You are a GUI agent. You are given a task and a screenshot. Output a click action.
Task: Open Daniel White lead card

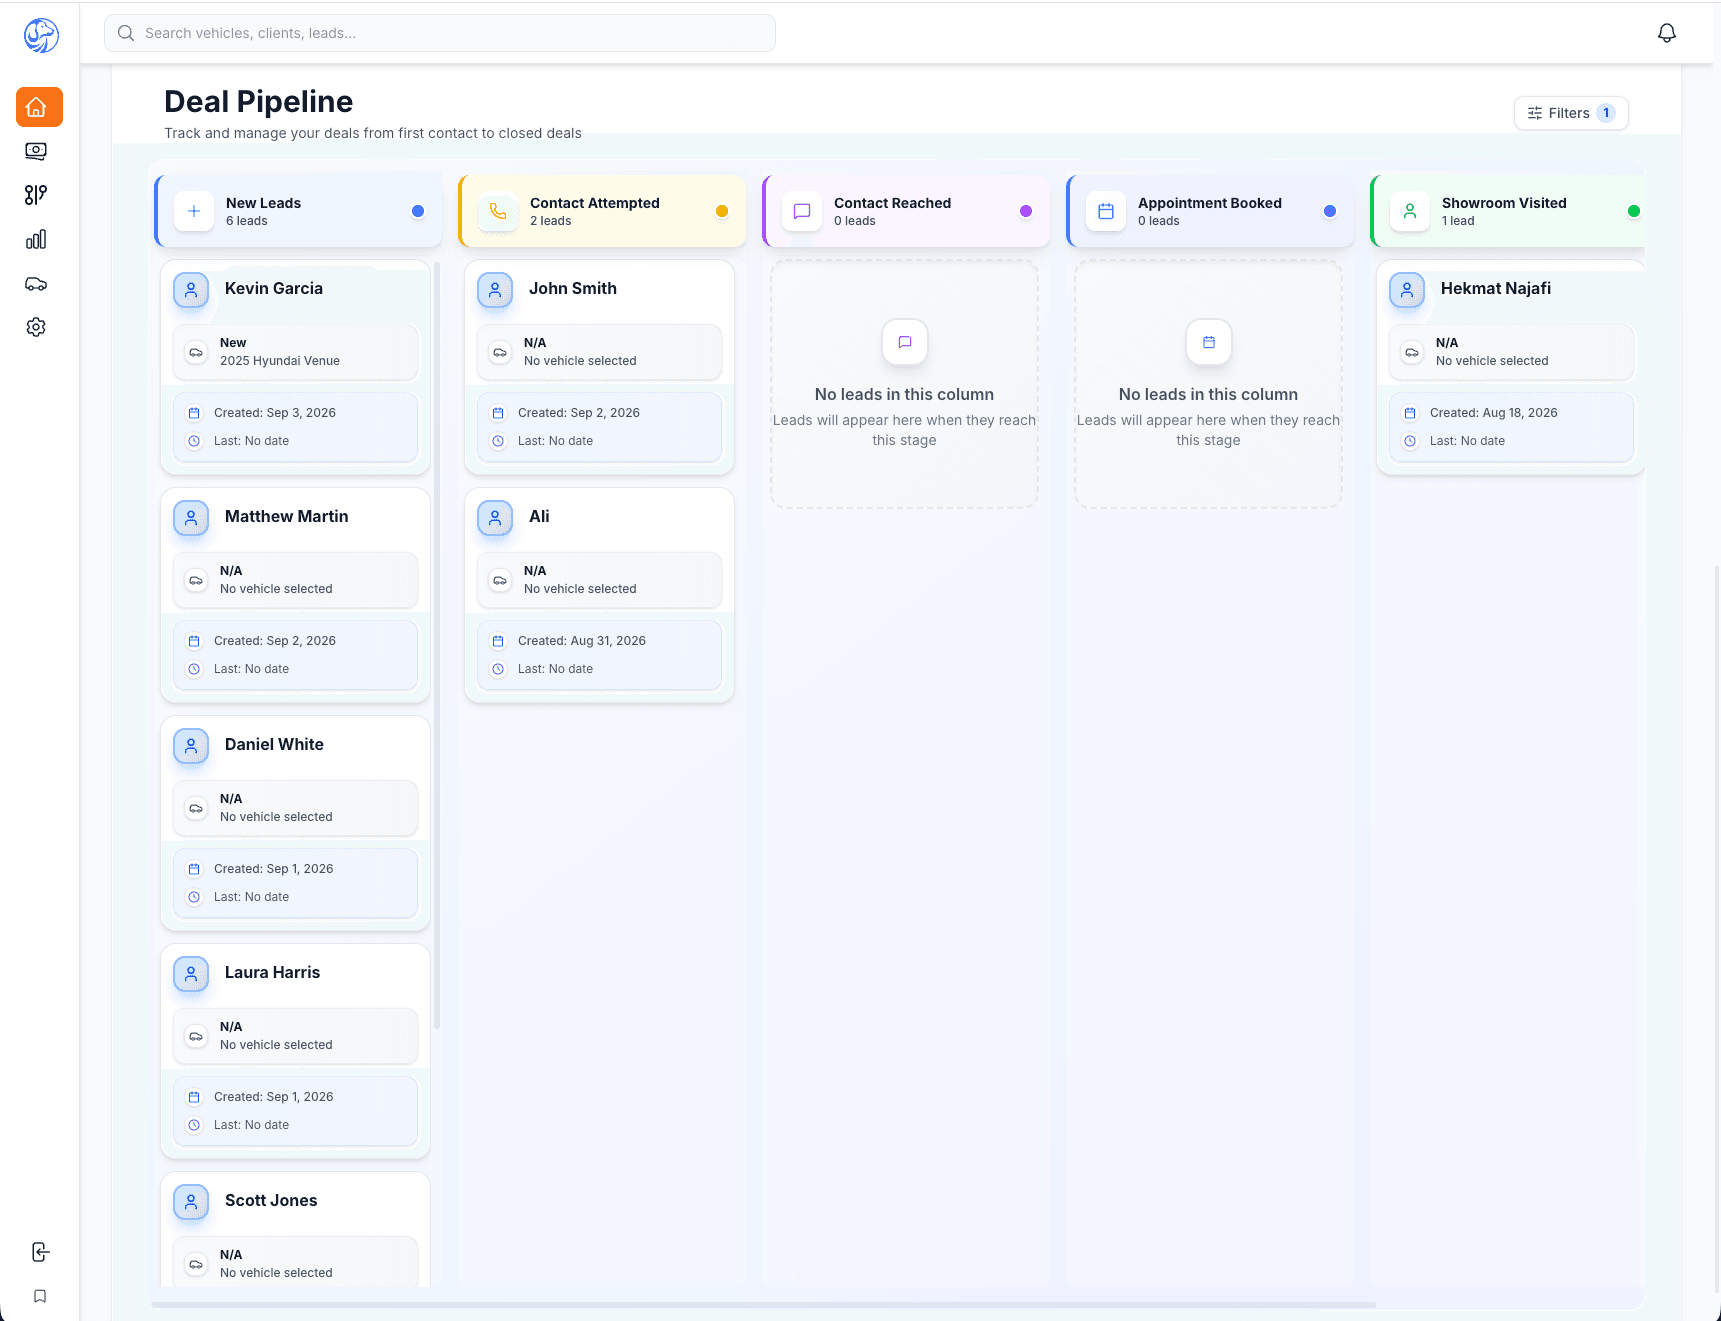click(x=296, y=824)
